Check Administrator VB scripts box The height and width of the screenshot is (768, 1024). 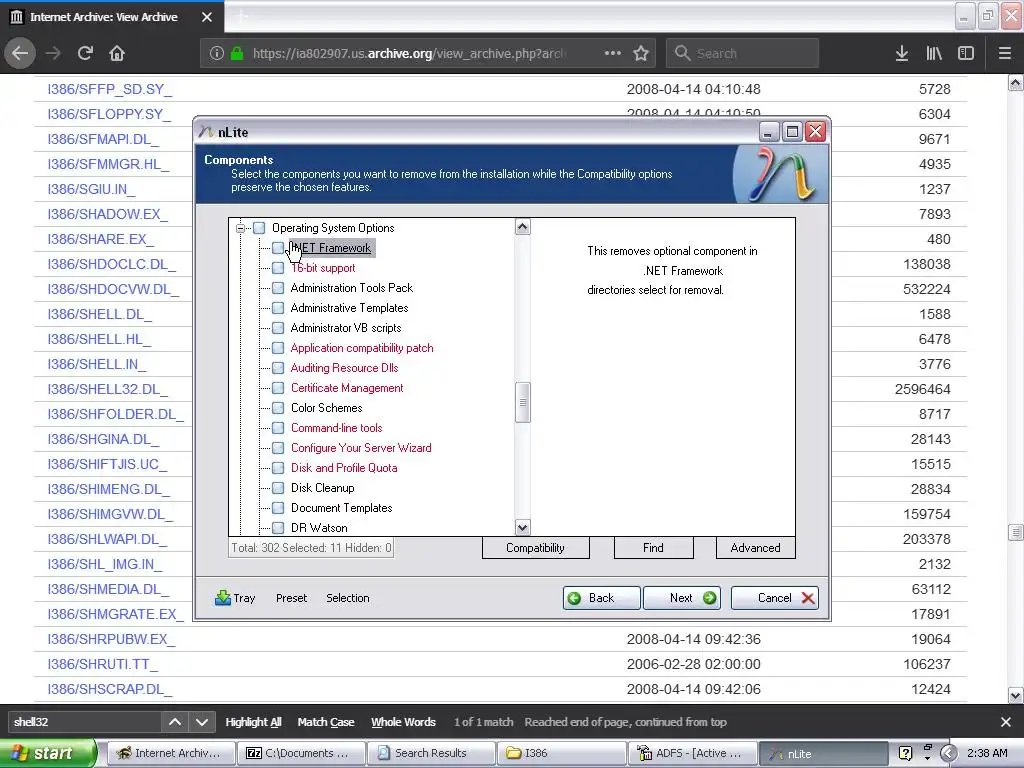pos(278,328)
